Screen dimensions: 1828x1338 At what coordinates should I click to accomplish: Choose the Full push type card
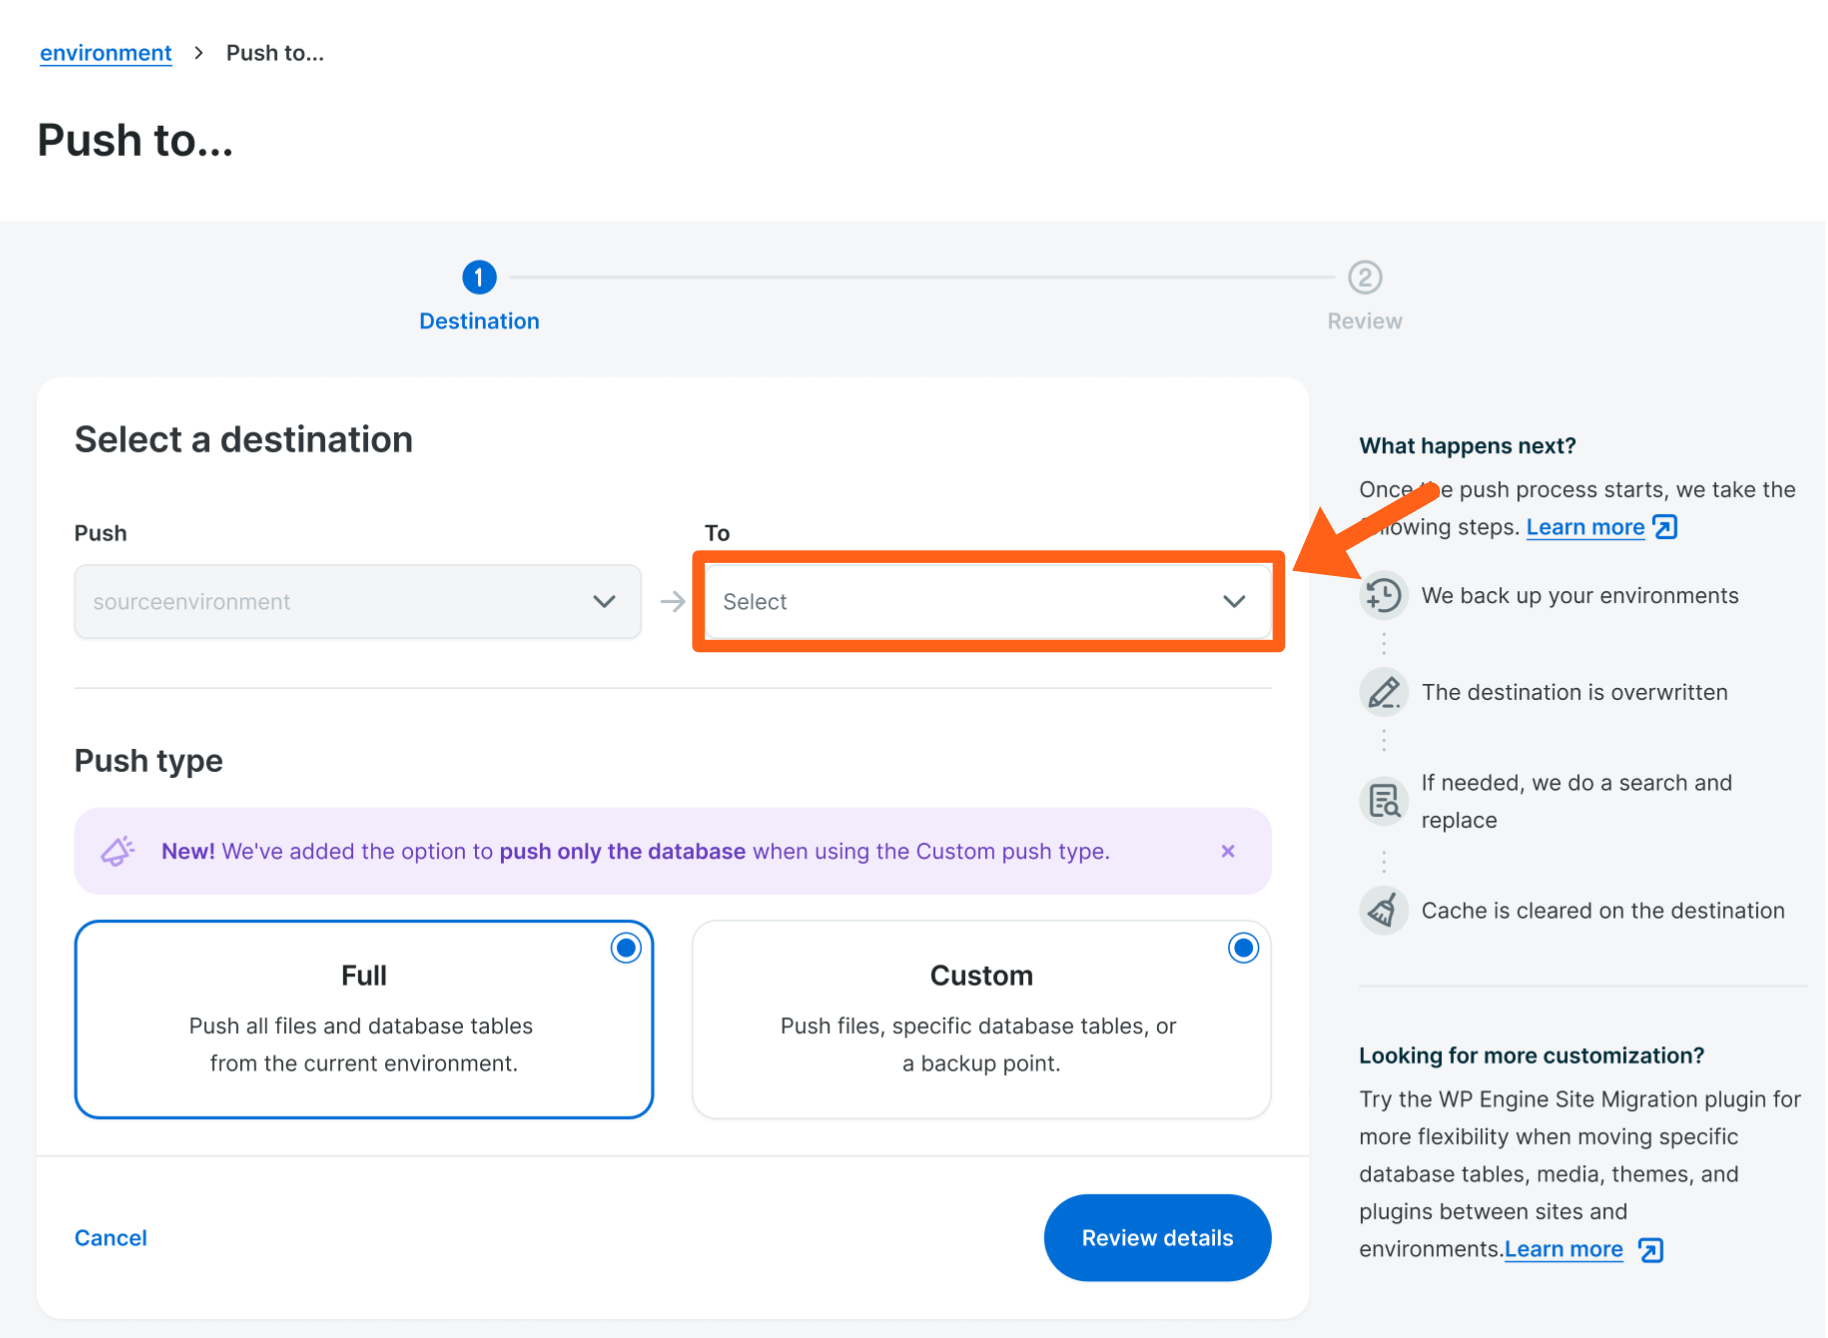[364, 1020]
